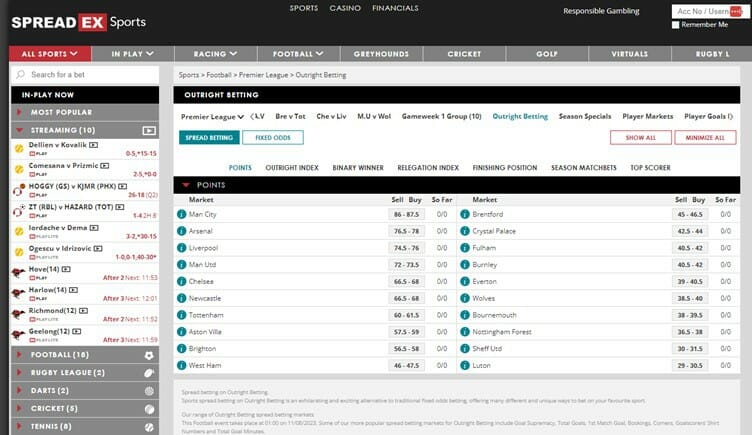752x435 pixels.
Task: Click Luton price 29 - 30.5
Action: [x=690, y=365]
